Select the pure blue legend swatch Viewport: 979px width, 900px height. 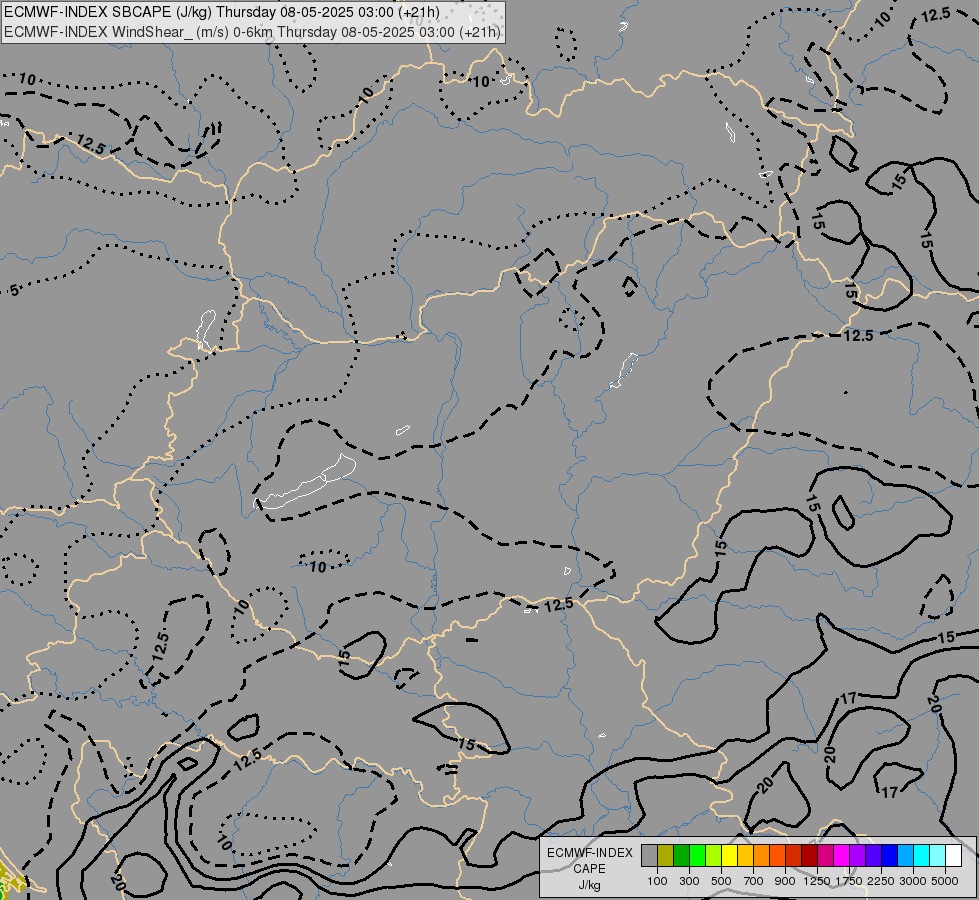coord(890,856)
